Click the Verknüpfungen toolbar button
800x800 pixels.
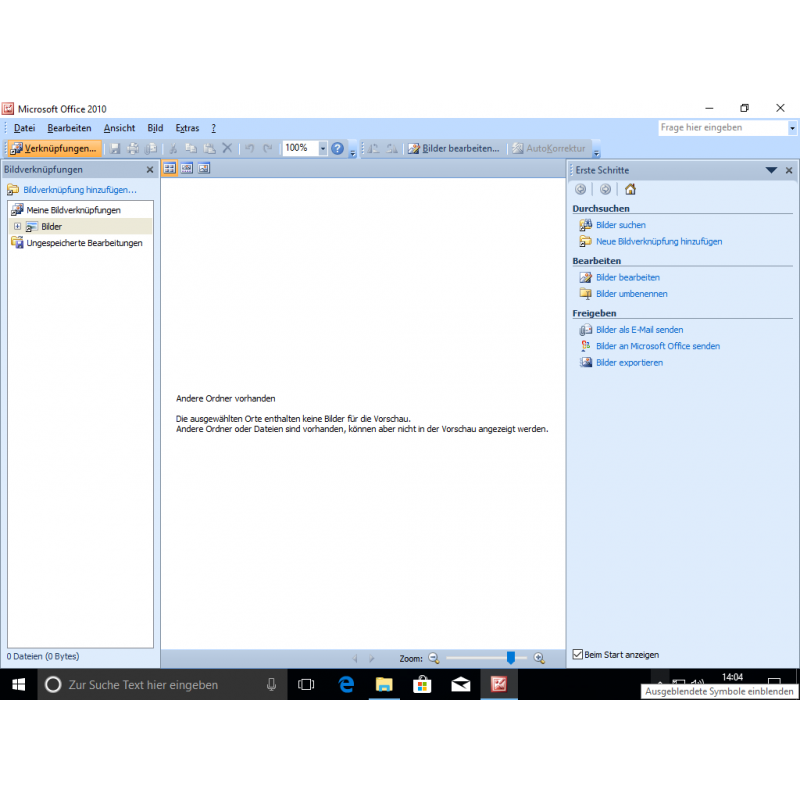pyautogui.click(x=54, y=148)
